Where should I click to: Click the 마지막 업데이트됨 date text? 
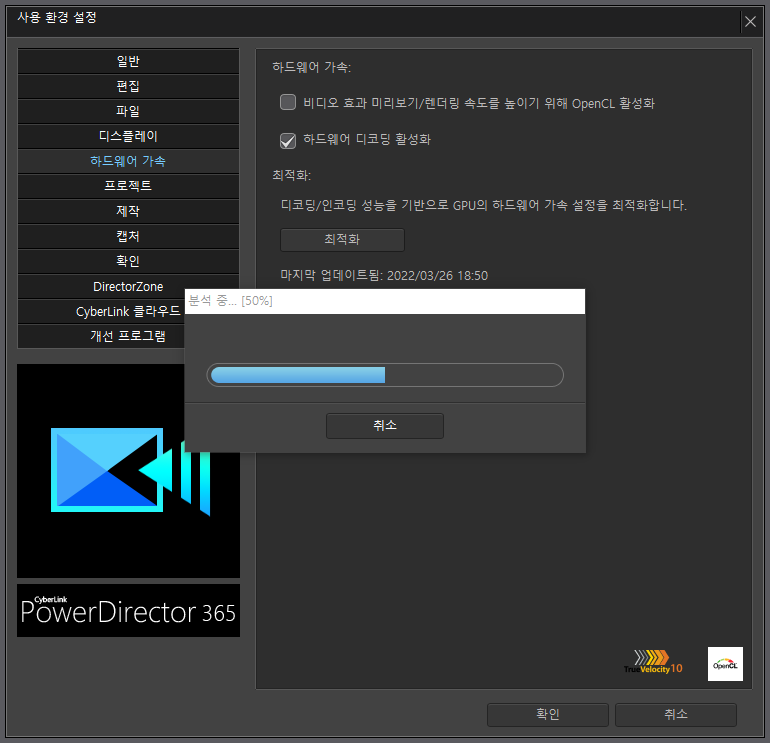tap(384, 275)
